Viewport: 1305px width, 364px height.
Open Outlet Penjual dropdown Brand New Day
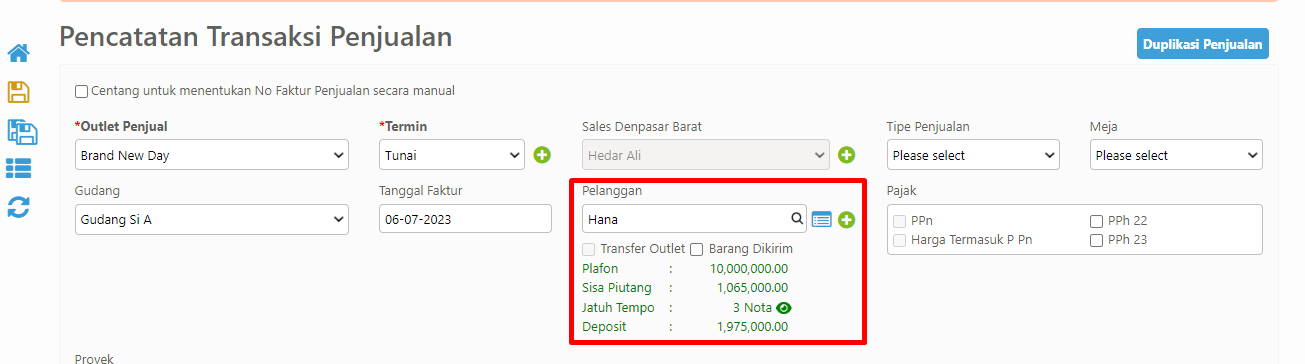pyautogui.click(x=212, y=155)
